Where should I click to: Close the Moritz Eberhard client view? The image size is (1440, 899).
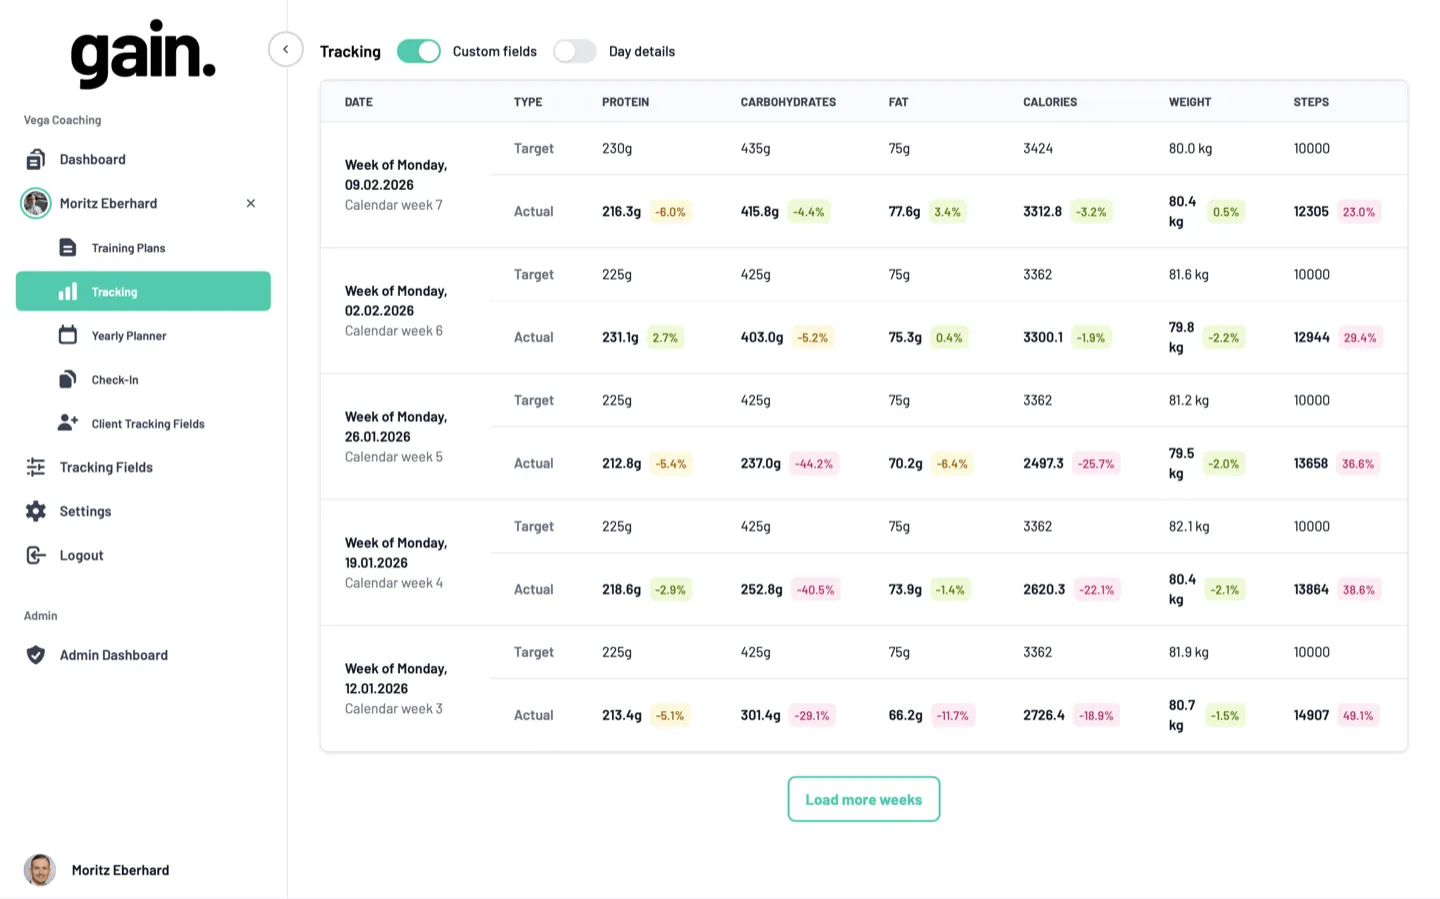[x=251, y=203]
